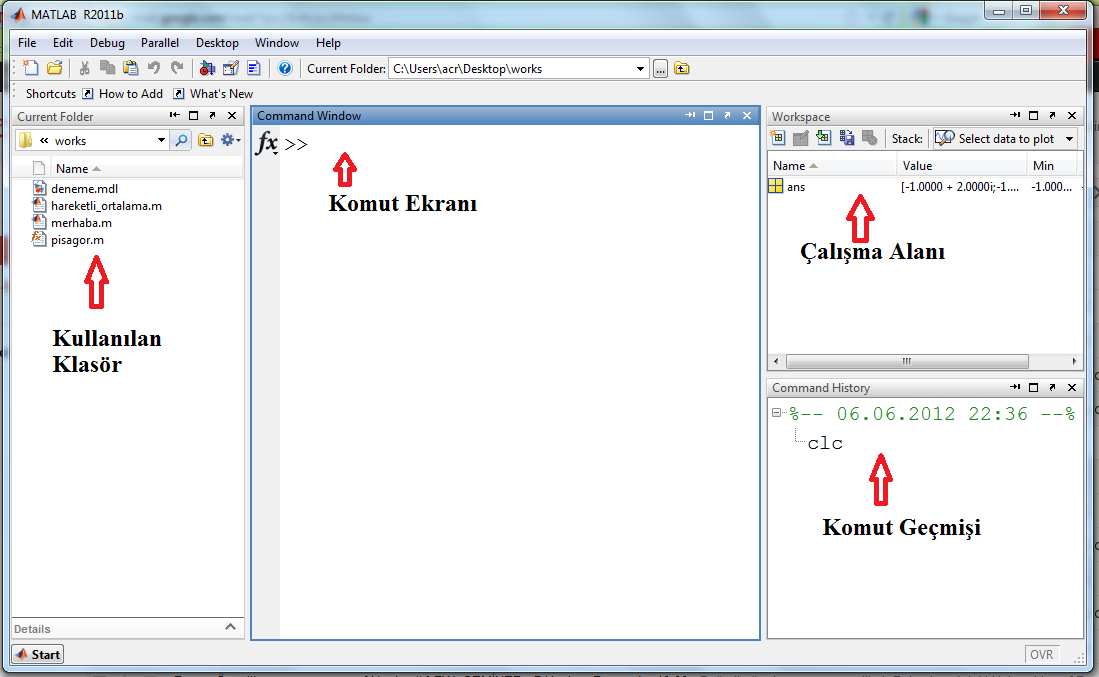
Task: Click the browse for folder ellipsis button
Action: [660, 69]
